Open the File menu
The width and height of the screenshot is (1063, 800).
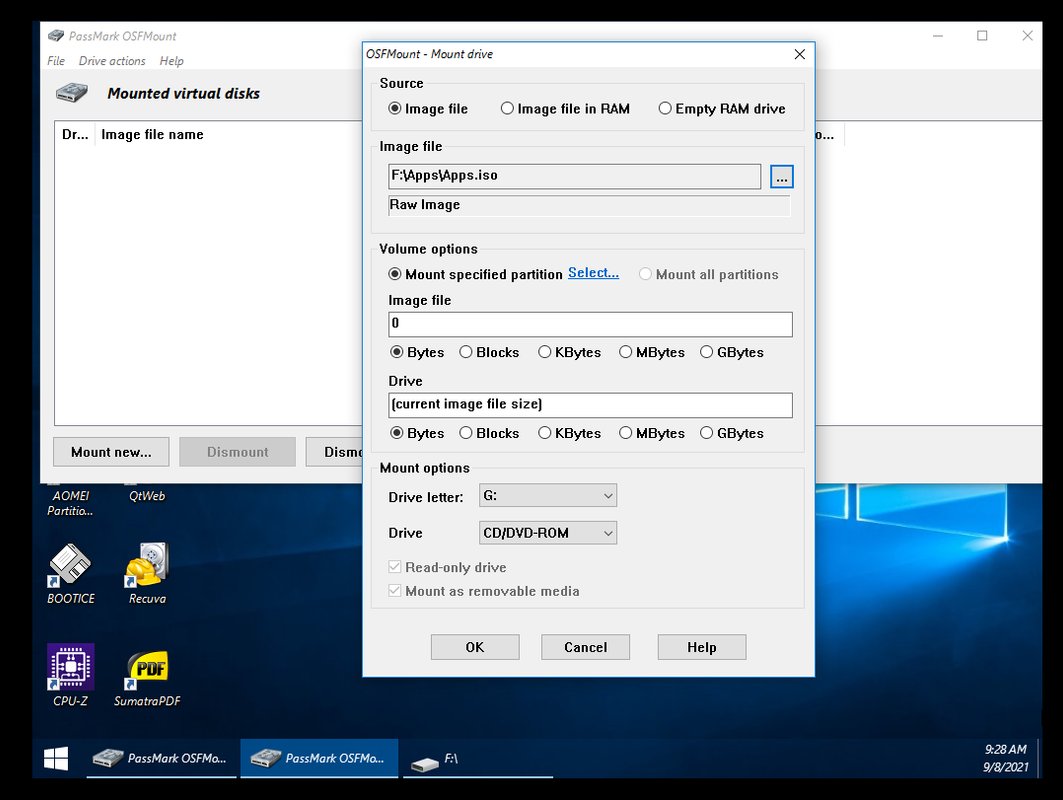click(56, 61)
